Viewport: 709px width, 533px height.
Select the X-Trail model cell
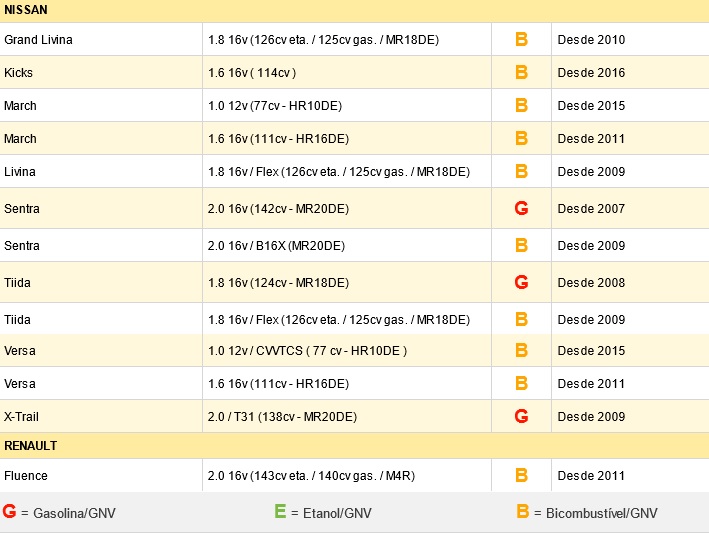pos(101,416)
